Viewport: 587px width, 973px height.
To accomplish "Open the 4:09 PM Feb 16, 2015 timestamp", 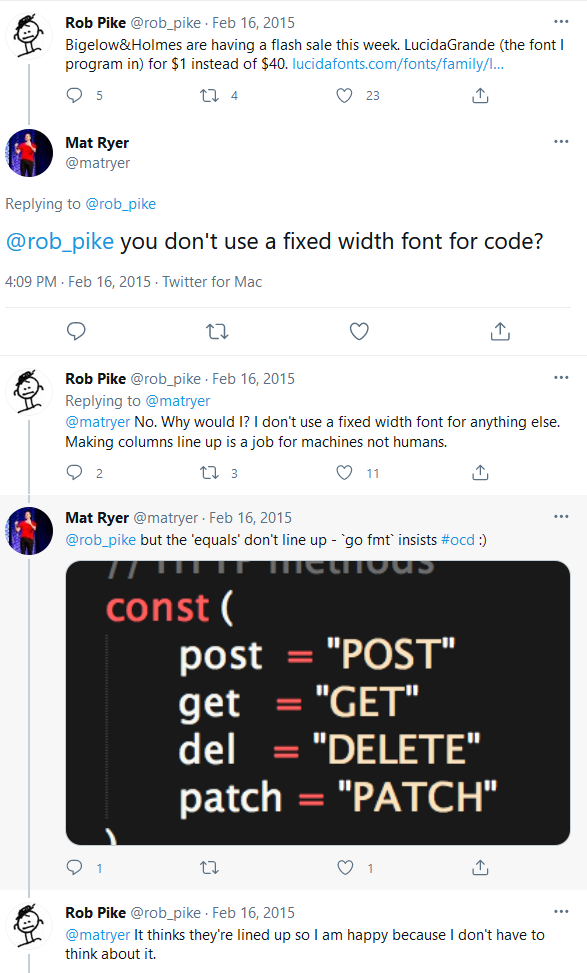I will tap(78, 282).
